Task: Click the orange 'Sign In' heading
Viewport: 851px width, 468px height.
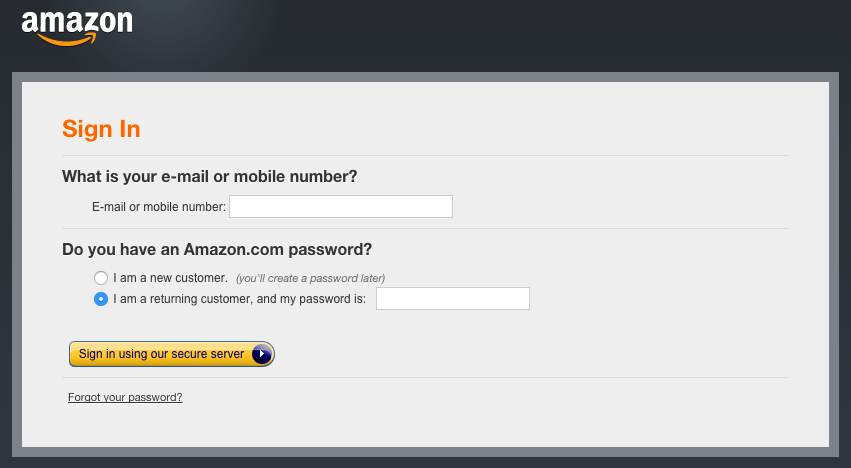Action: 101,129
